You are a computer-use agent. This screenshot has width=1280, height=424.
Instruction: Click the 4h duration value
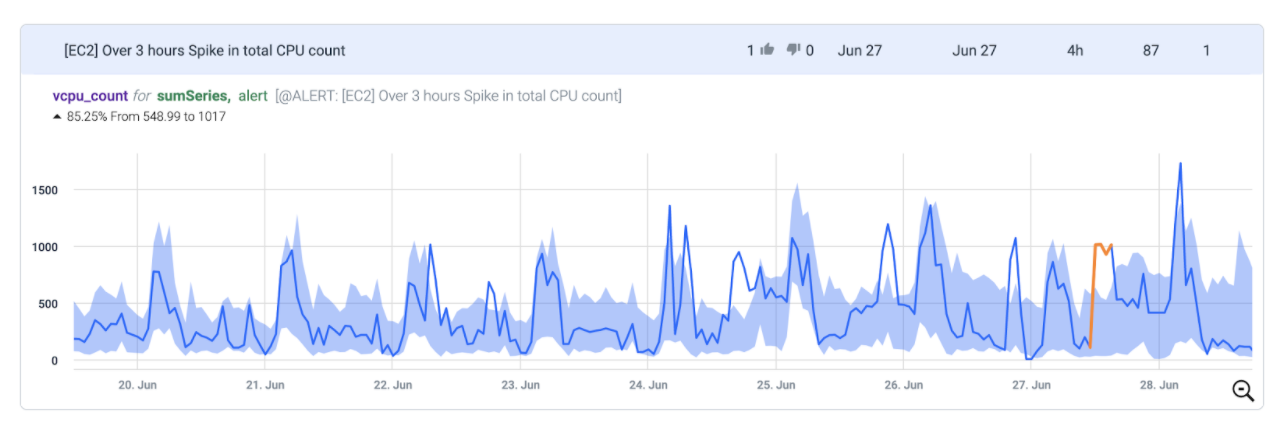click(x=1075, y=50)
